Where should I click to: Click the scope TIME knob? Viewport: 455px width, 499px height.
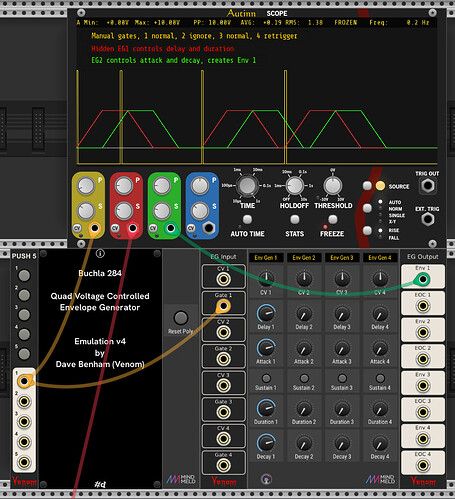pos(247,185)
